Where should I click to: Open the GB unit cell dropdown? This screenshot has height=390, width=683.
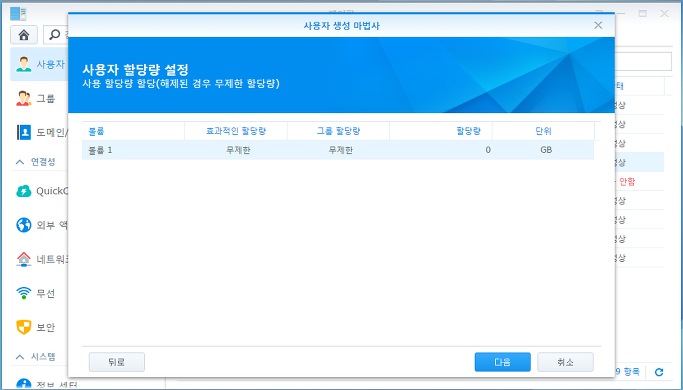[543, 150]
